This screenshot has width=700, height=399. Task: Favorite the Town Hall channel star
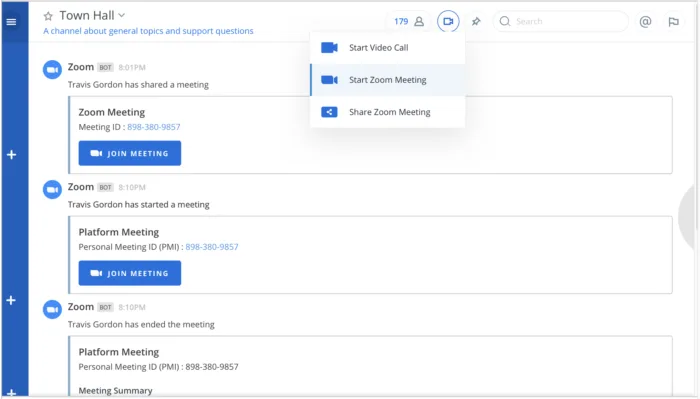pos(48,17)
